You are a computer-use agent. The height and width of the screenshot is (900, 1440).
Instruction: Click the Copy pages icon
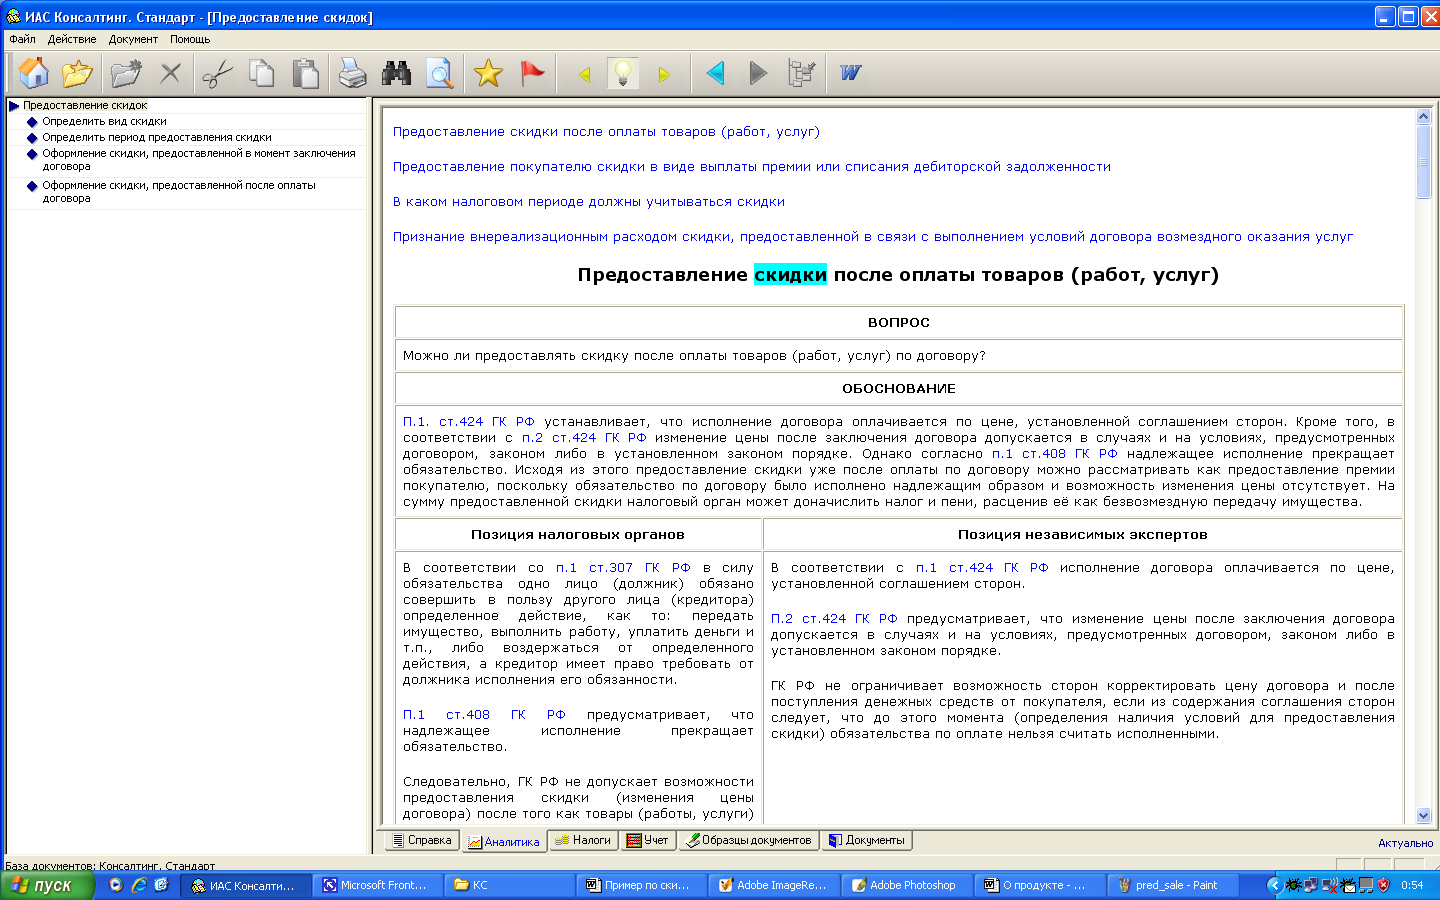(x=262, y=73)
